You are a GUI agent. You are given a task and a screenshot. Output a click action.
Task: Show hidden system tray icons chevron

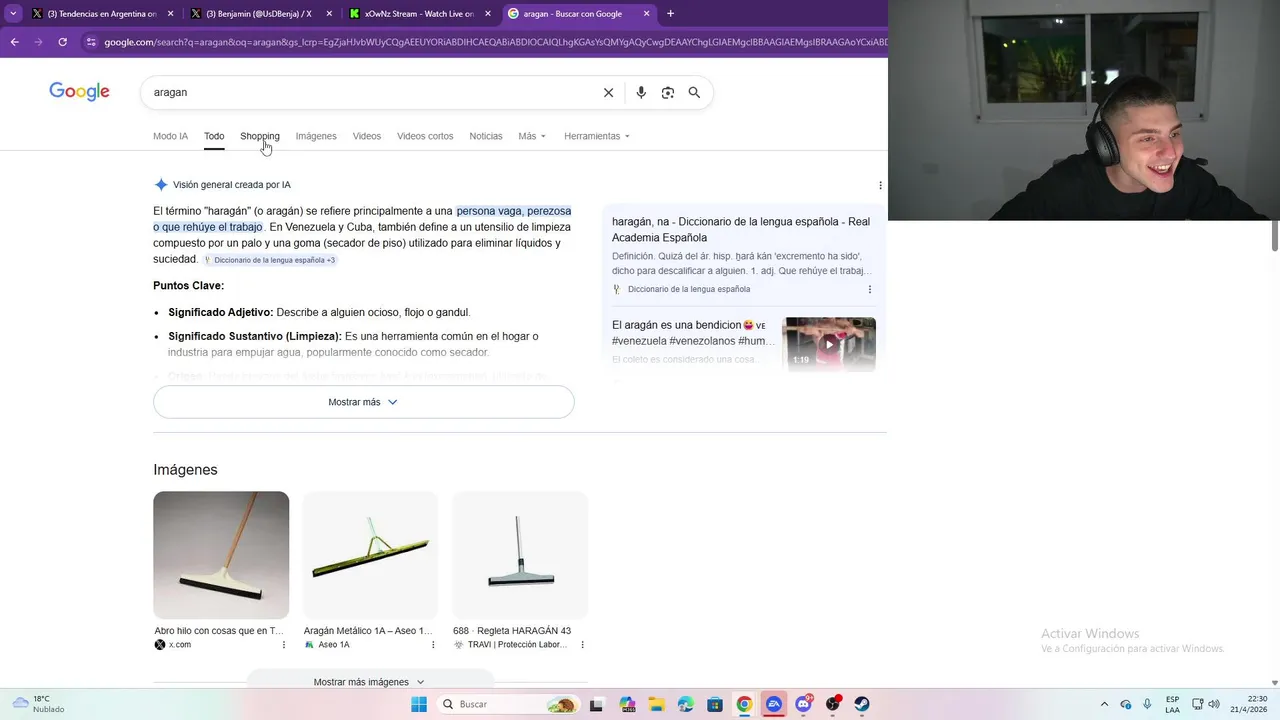1104,704
